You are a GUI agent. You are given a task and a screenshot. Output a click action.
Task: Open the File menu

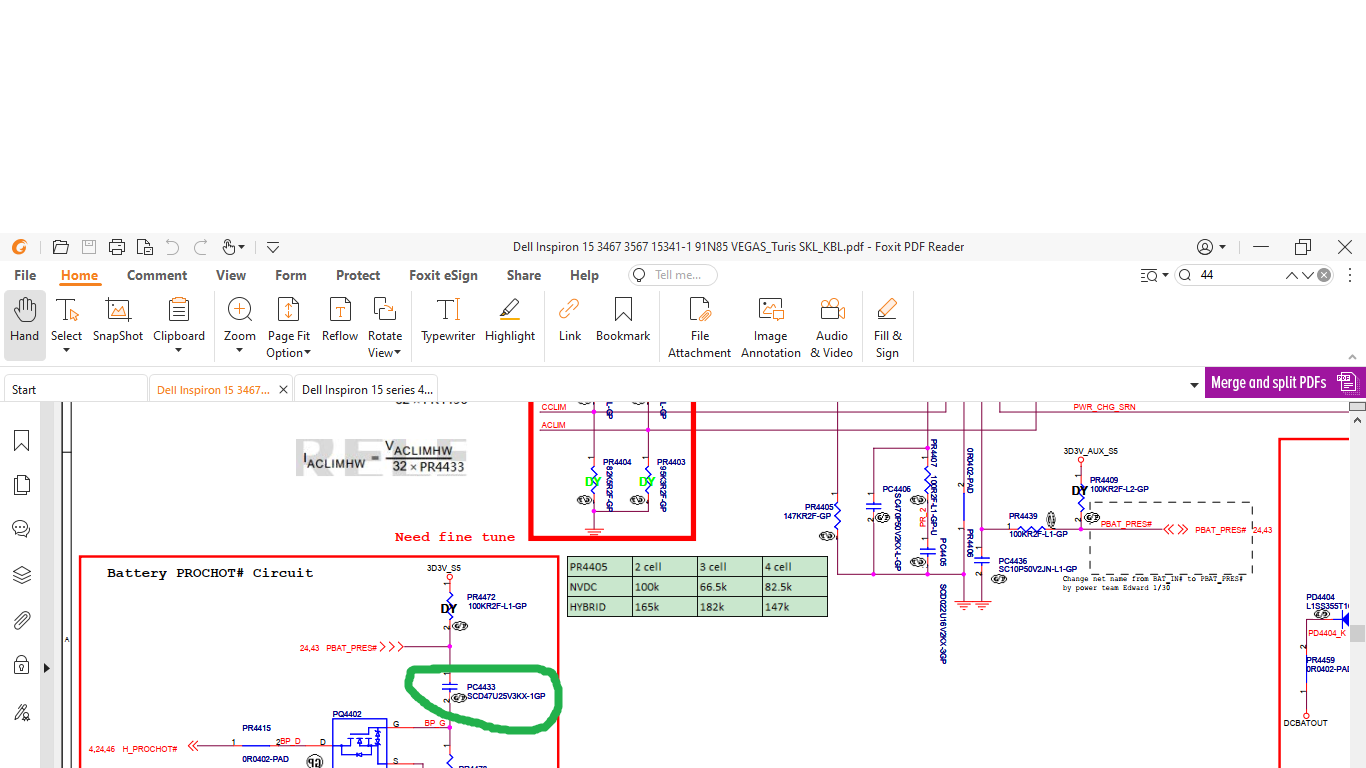click(25, 275)
